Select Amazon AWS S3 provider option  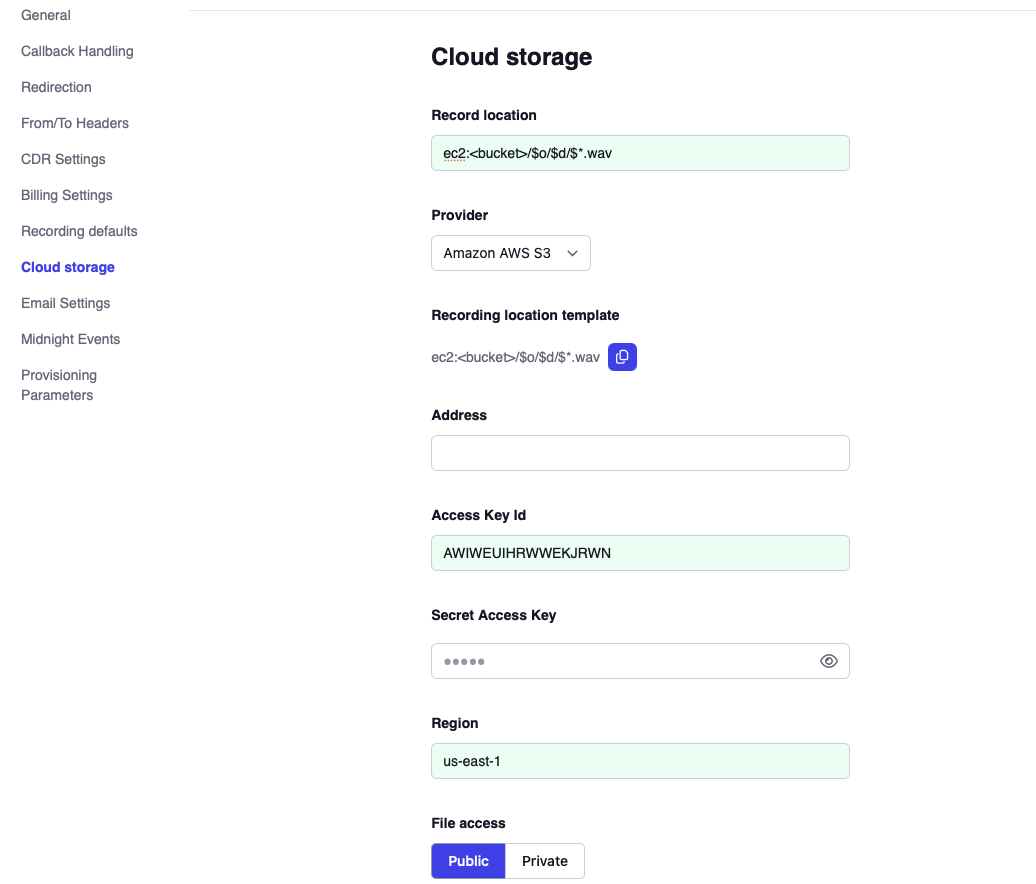point(498,253)
